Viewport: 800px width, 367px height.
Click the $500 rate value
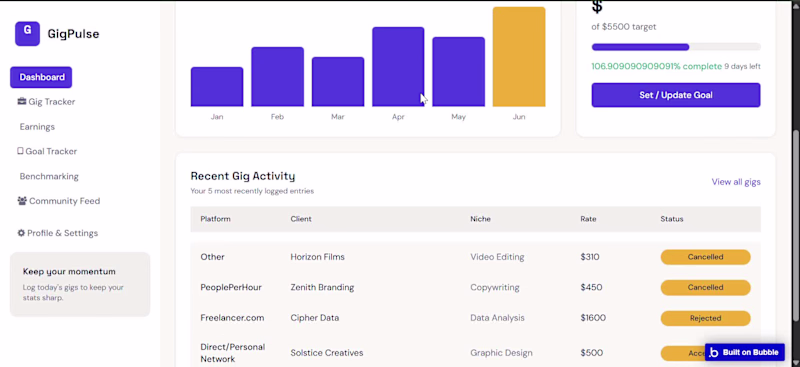(591, 353)
